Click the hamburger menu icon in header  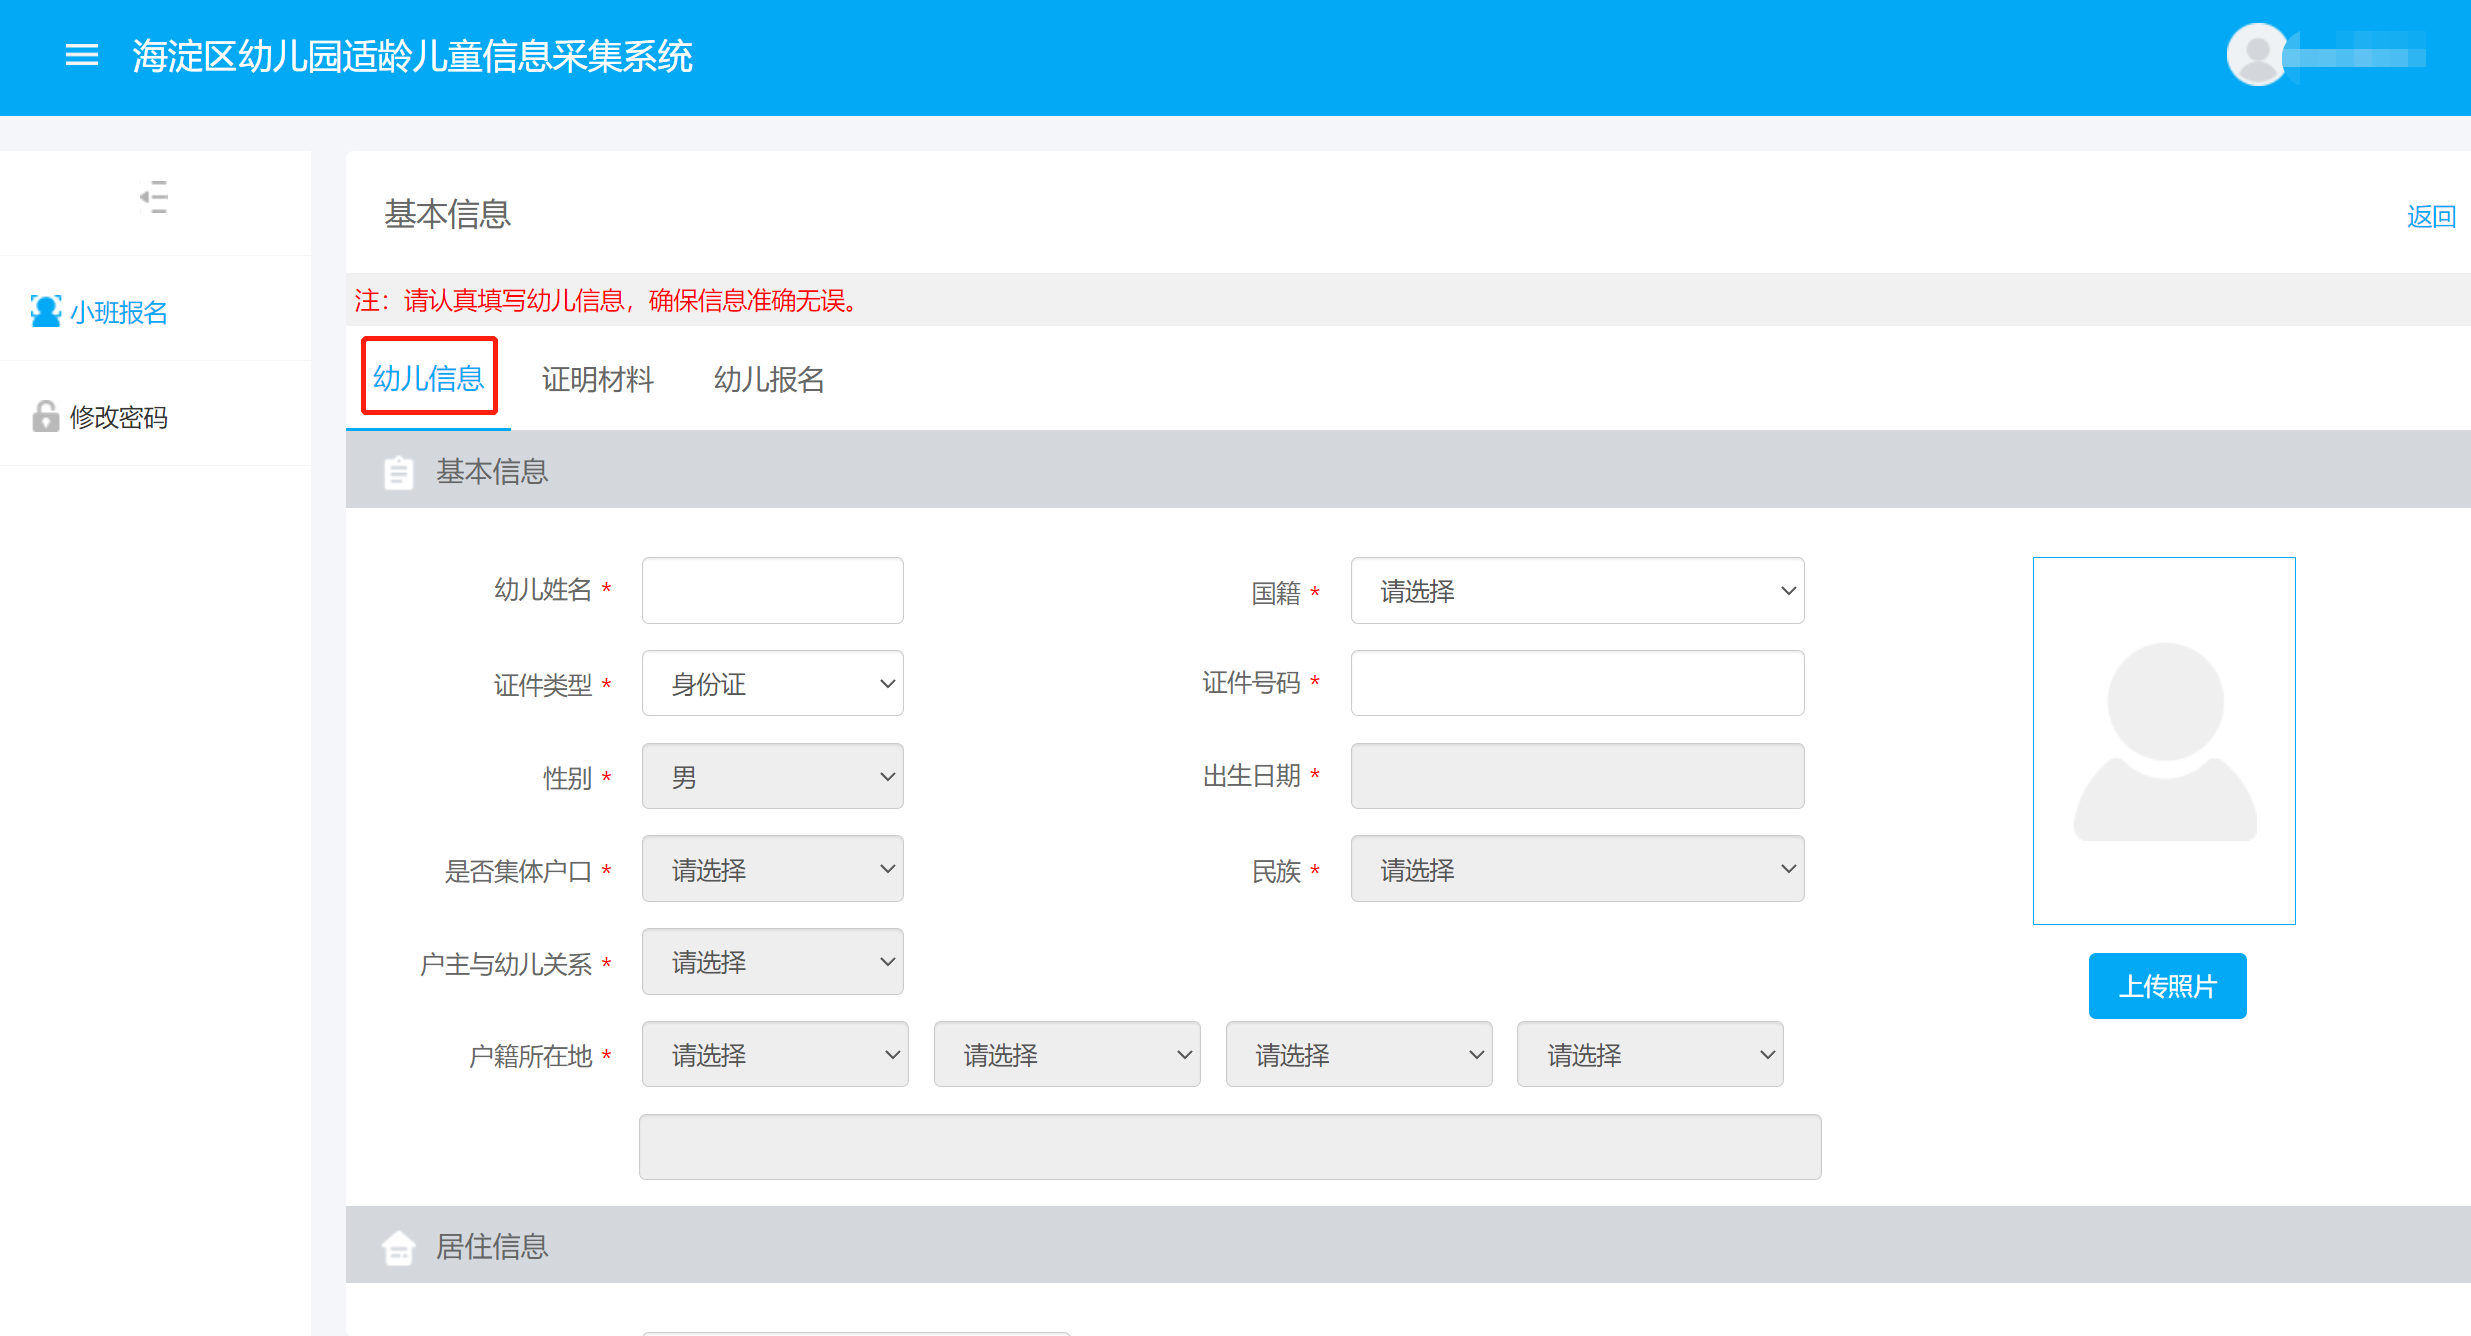click(81, 55)
